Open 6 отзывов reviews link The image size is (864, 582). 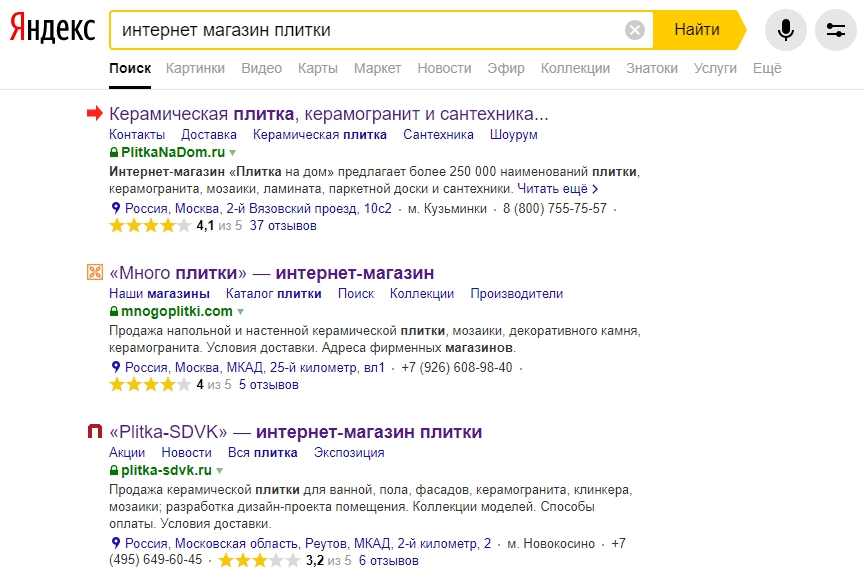(x=388, y=561)
